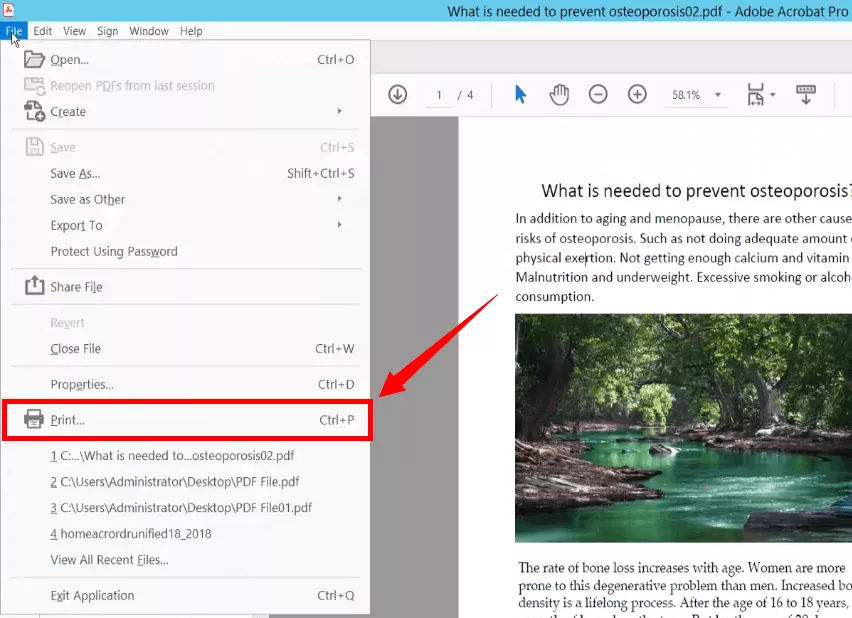The height and width of the screenshot is (618, 852).
Task: Click the Create icon in File menu
Action: (x=33, y=111)
